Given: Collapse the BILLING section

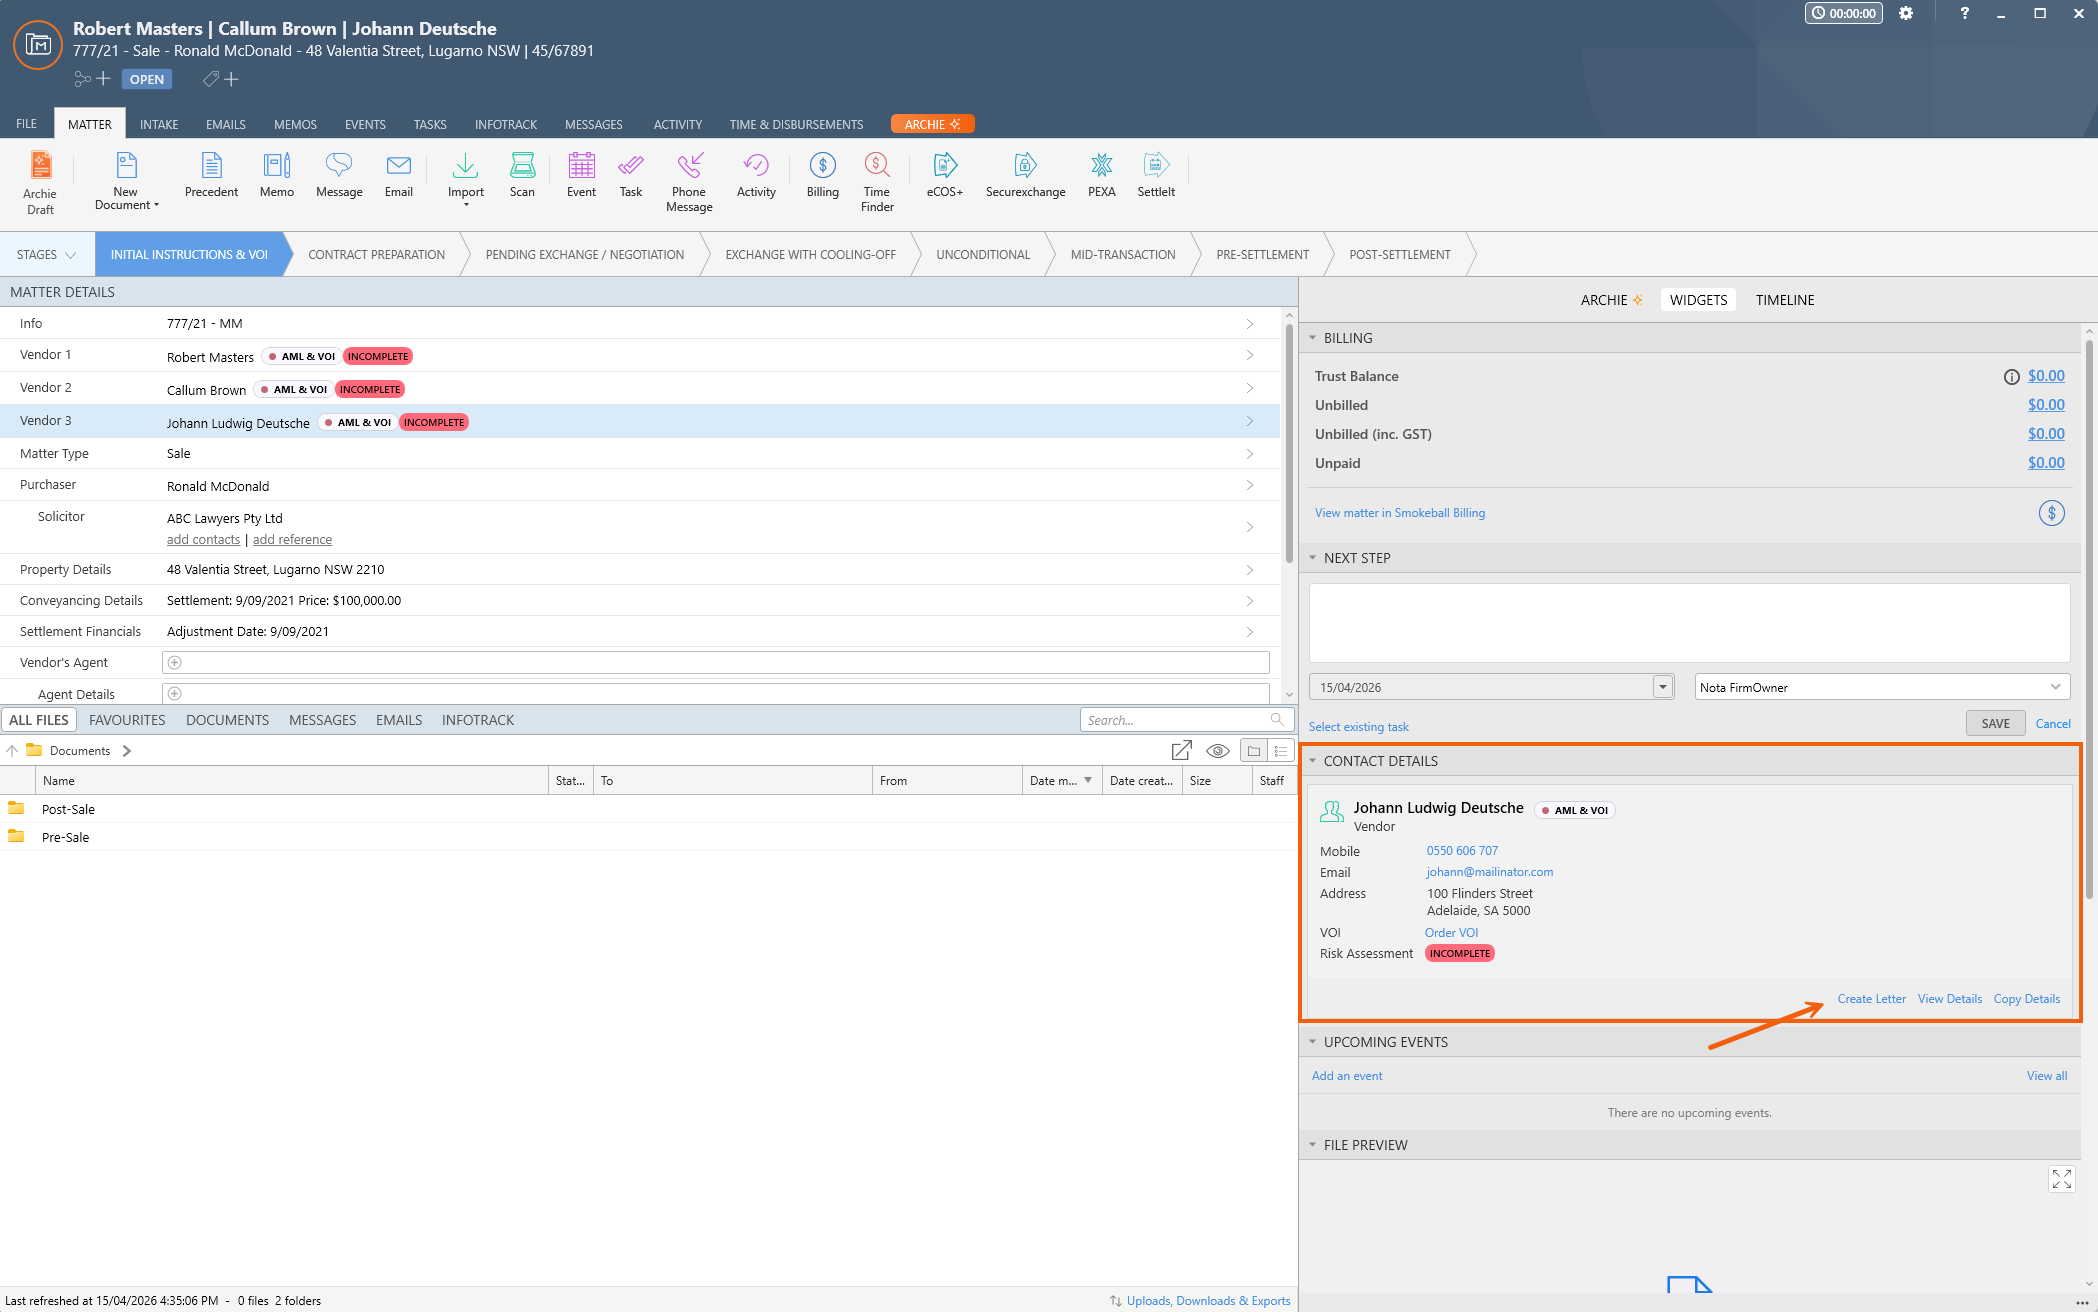Looking at the screenshot, I should point(1313,338).
